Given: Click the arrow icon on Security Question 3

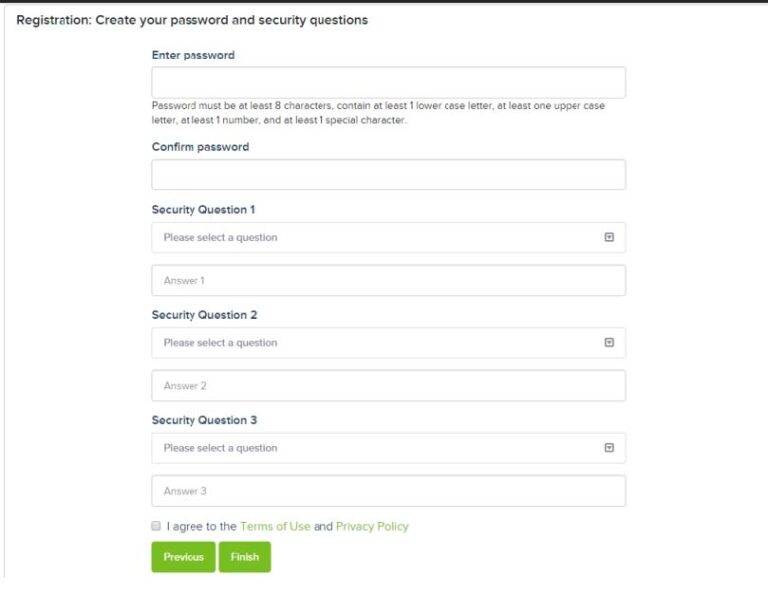Looking at the screenshot, I should click(x=609, y=448).
